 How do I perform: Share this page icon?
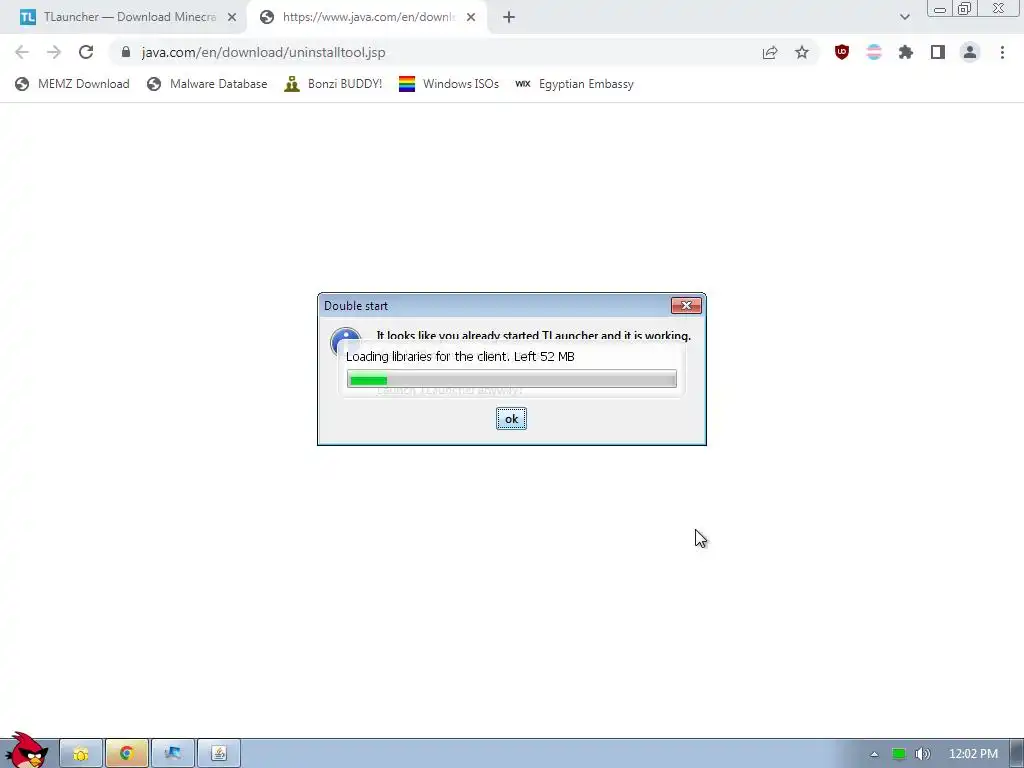coord(770,52)
